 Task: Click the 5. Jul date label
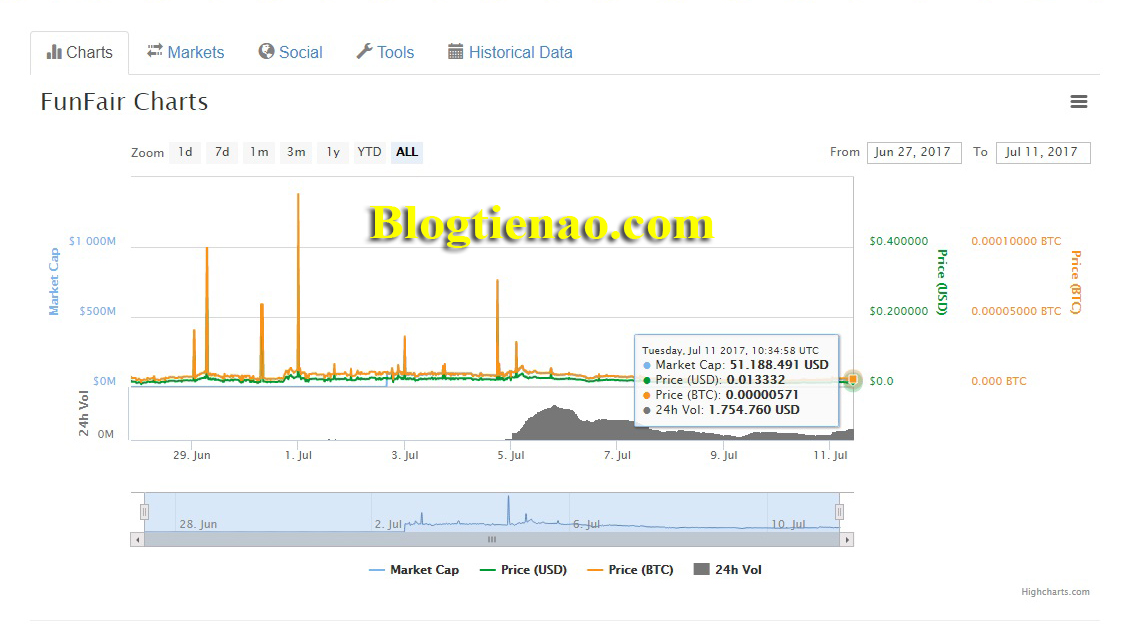pyautogui.click(x=511, y=455)
